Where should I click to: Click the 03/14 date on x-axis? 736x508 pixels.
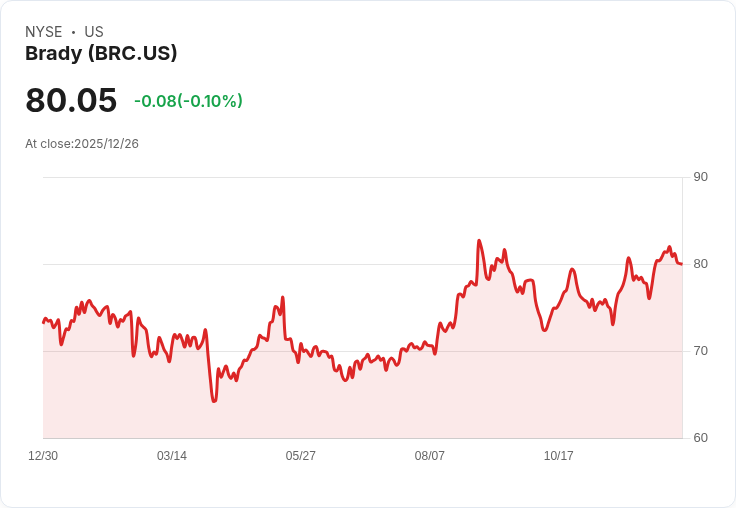click(172, 456)
